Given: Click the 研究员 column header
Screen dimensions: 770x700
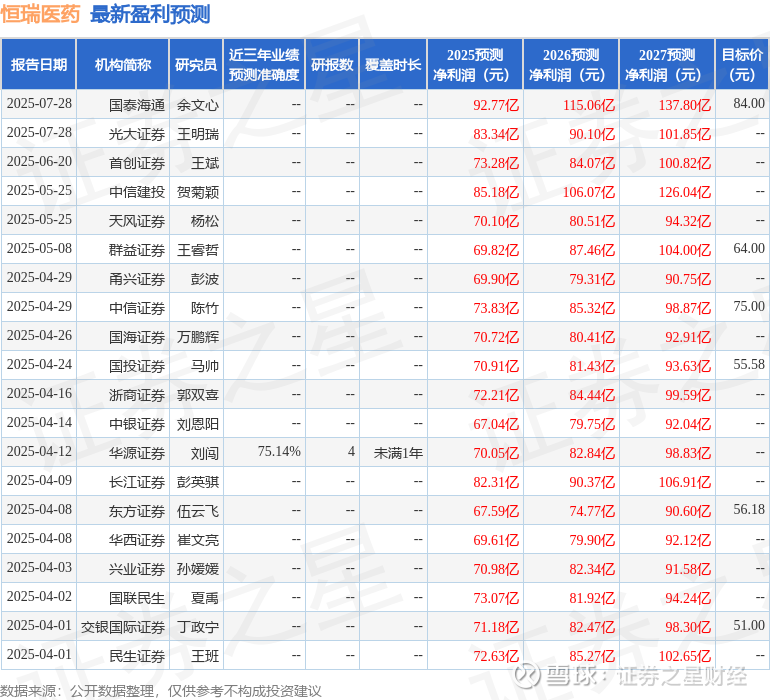Looking at the screenshot, I should (x=196, y=65).
